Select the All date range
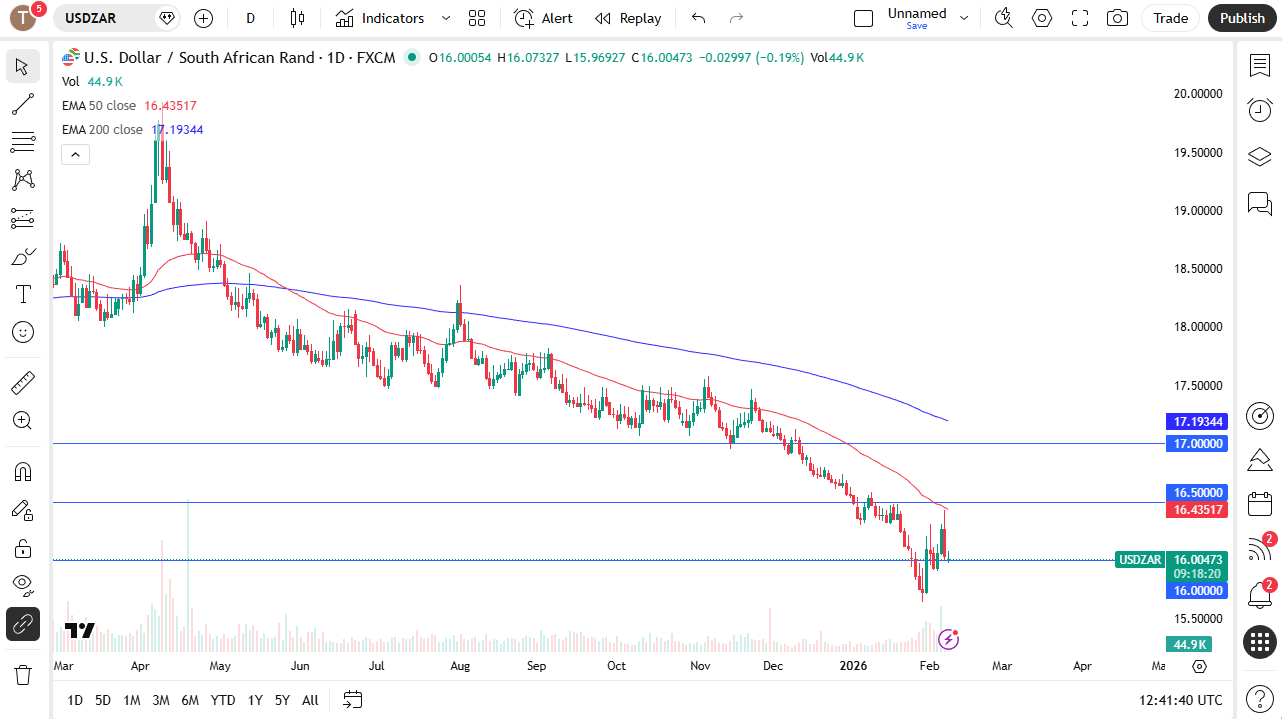The width and height of the screenshot is (1282, 719). pos(310,700)
